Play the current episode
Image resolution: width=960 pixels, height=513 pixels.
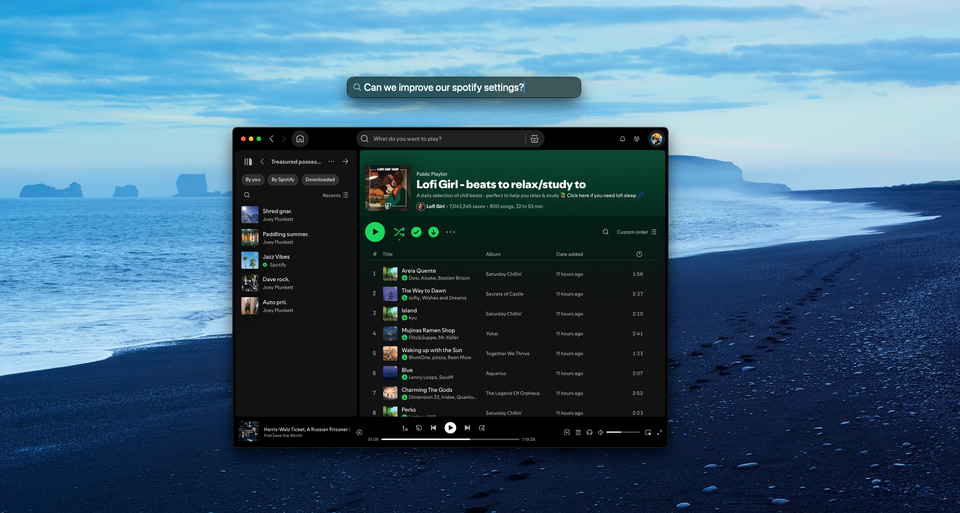click(x=450, y=428)
